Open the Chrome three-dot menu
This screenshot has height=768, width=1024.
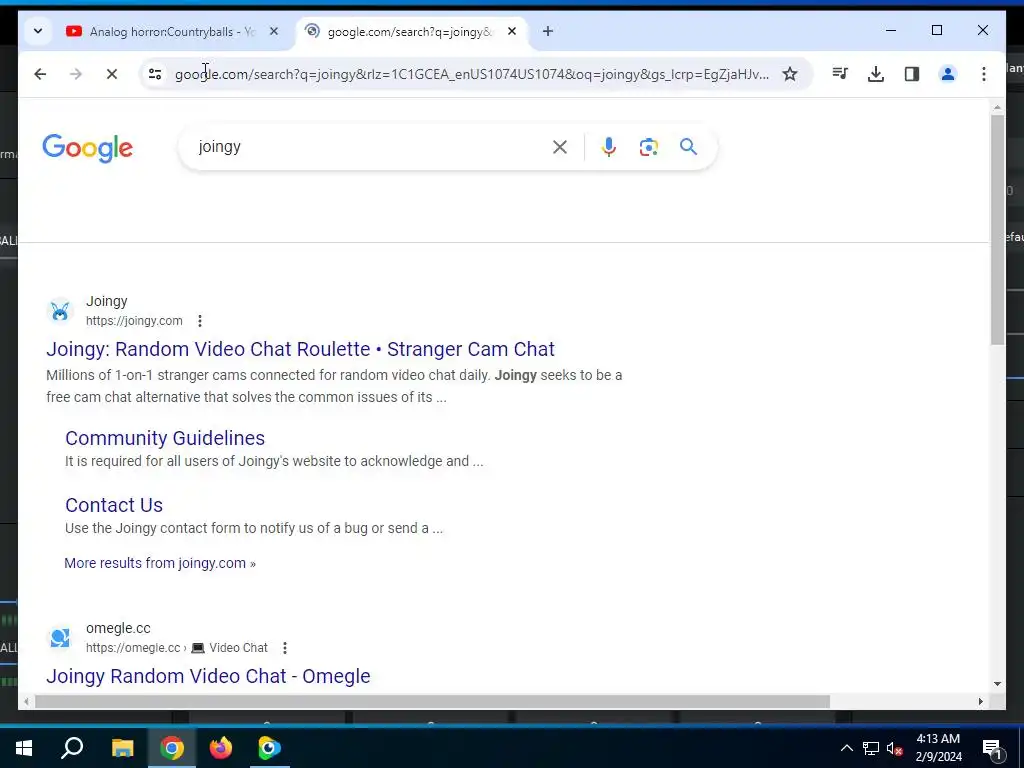click(984, 74)
